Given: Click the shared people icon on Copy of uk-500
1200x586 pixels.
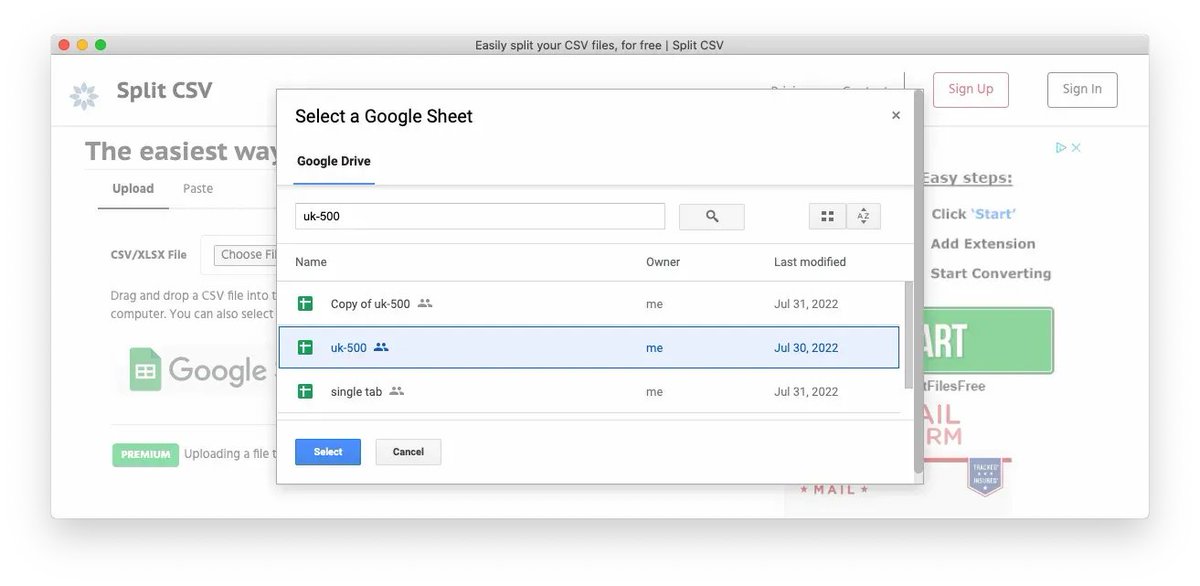Looking at the screenshot, I should pyautogui.click(x=425, y=303).
